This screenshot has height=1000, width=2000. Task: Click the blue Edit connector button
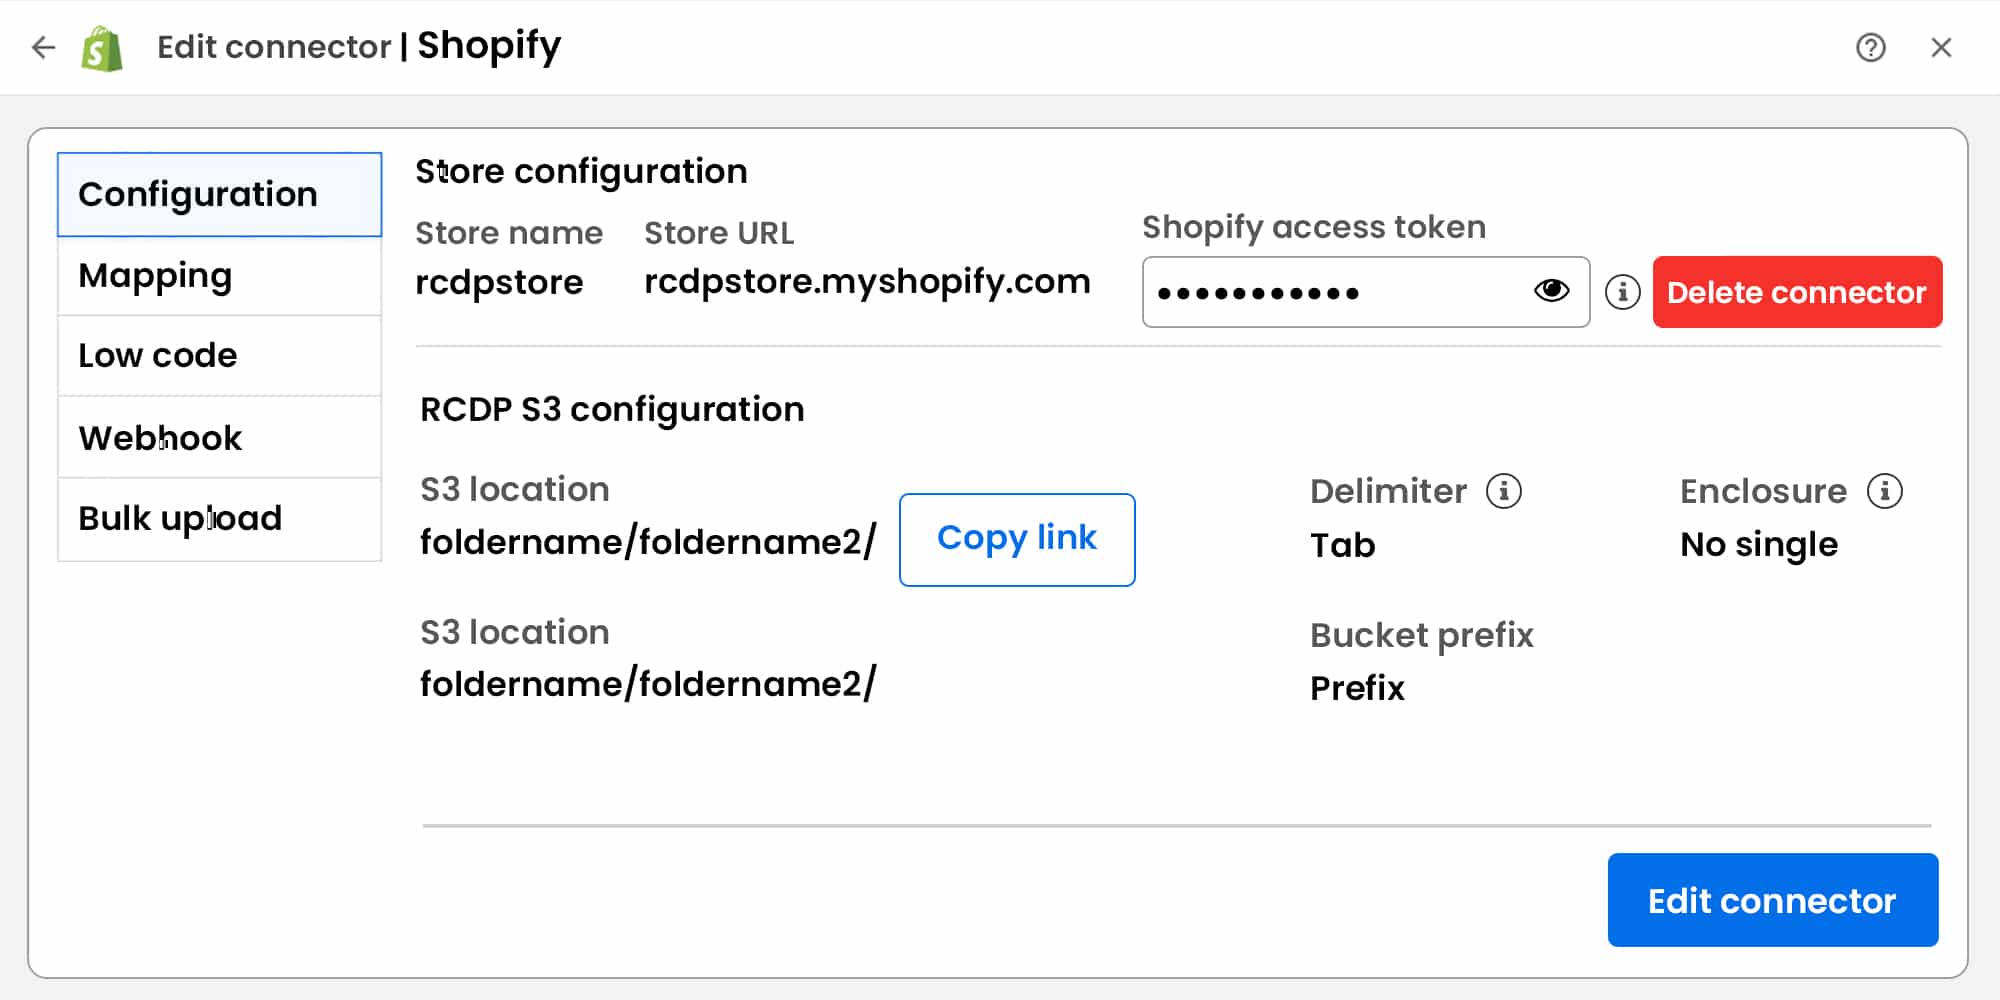point(1772,900)
